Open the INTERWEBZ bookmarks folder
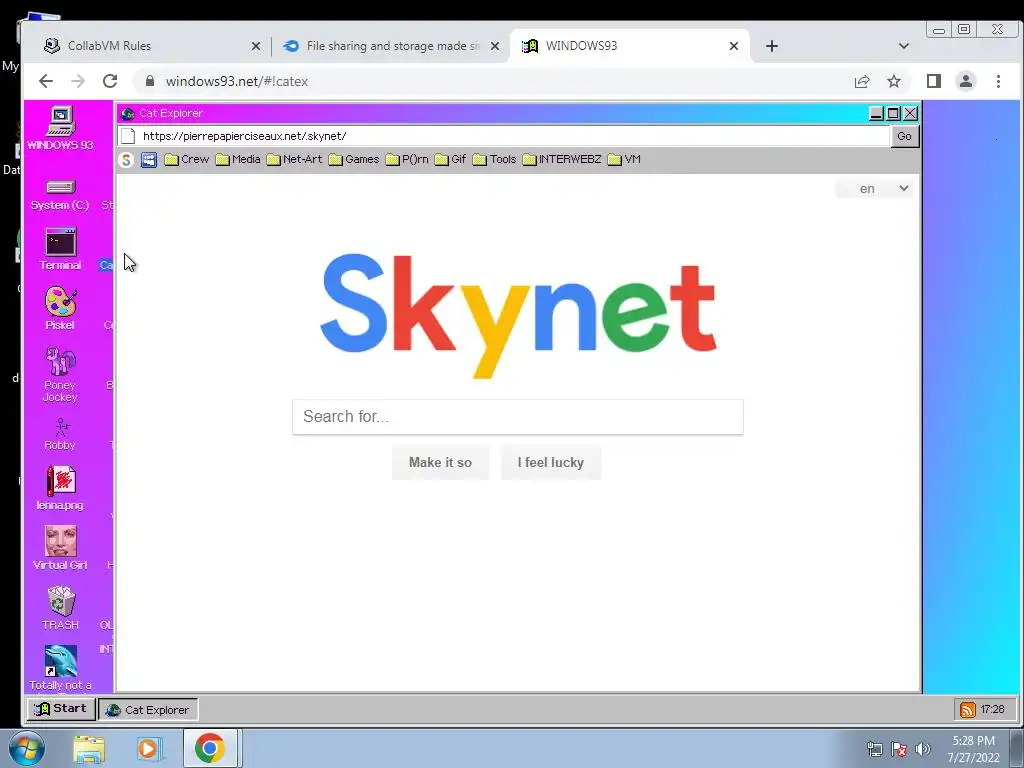The image size is (1024, 768). [x=562, y=159]
